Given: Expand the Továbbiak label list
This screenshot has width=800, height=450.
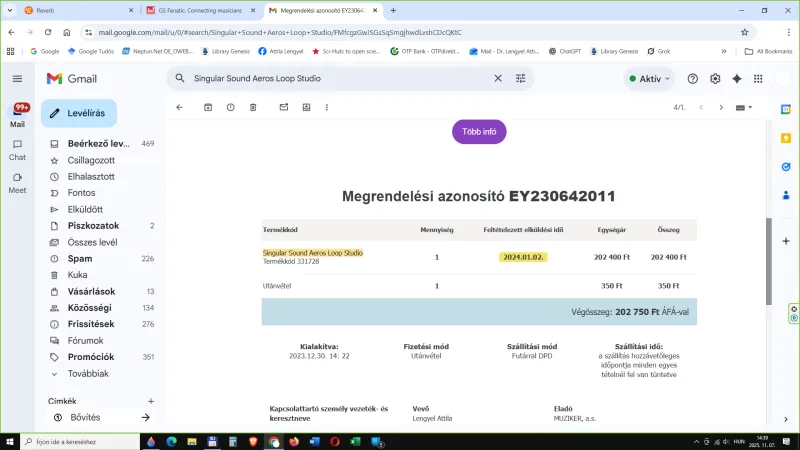Looking at the screenshot, I should click(87, 374).
